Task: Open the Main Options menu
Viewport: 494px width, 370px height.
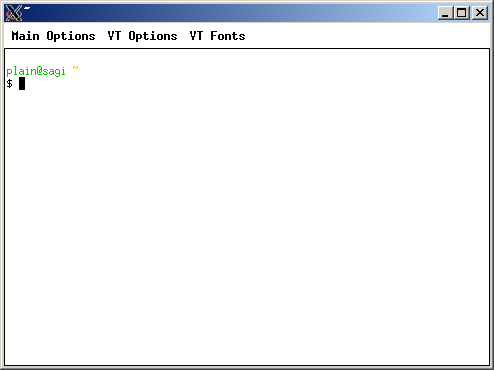Action: pos(53,36)
